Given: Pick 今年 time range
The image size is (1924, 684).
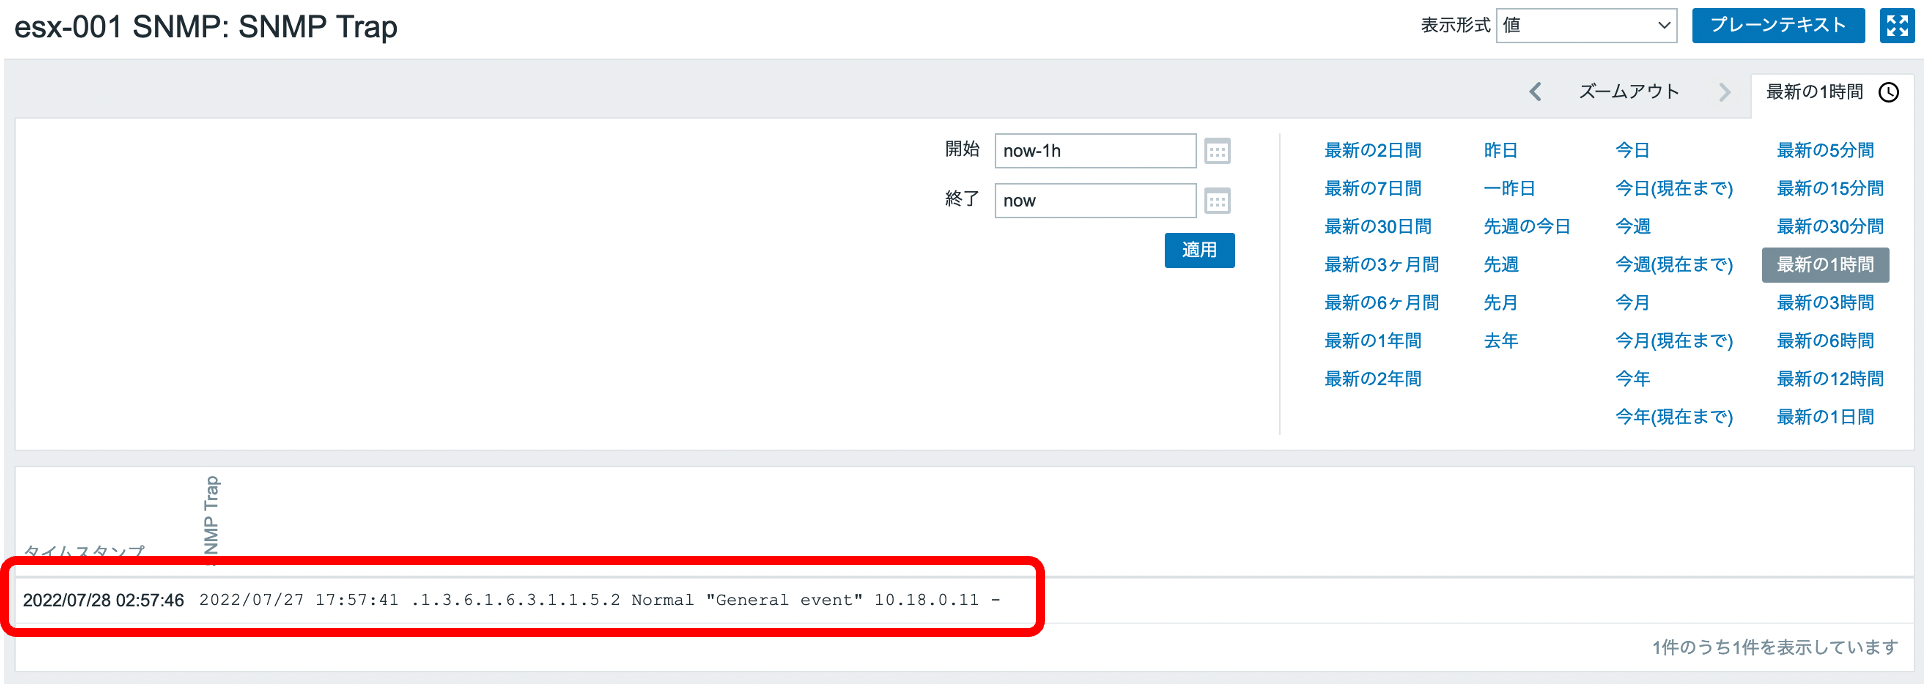Looking at the screenshot, I should pos(1633,378).
